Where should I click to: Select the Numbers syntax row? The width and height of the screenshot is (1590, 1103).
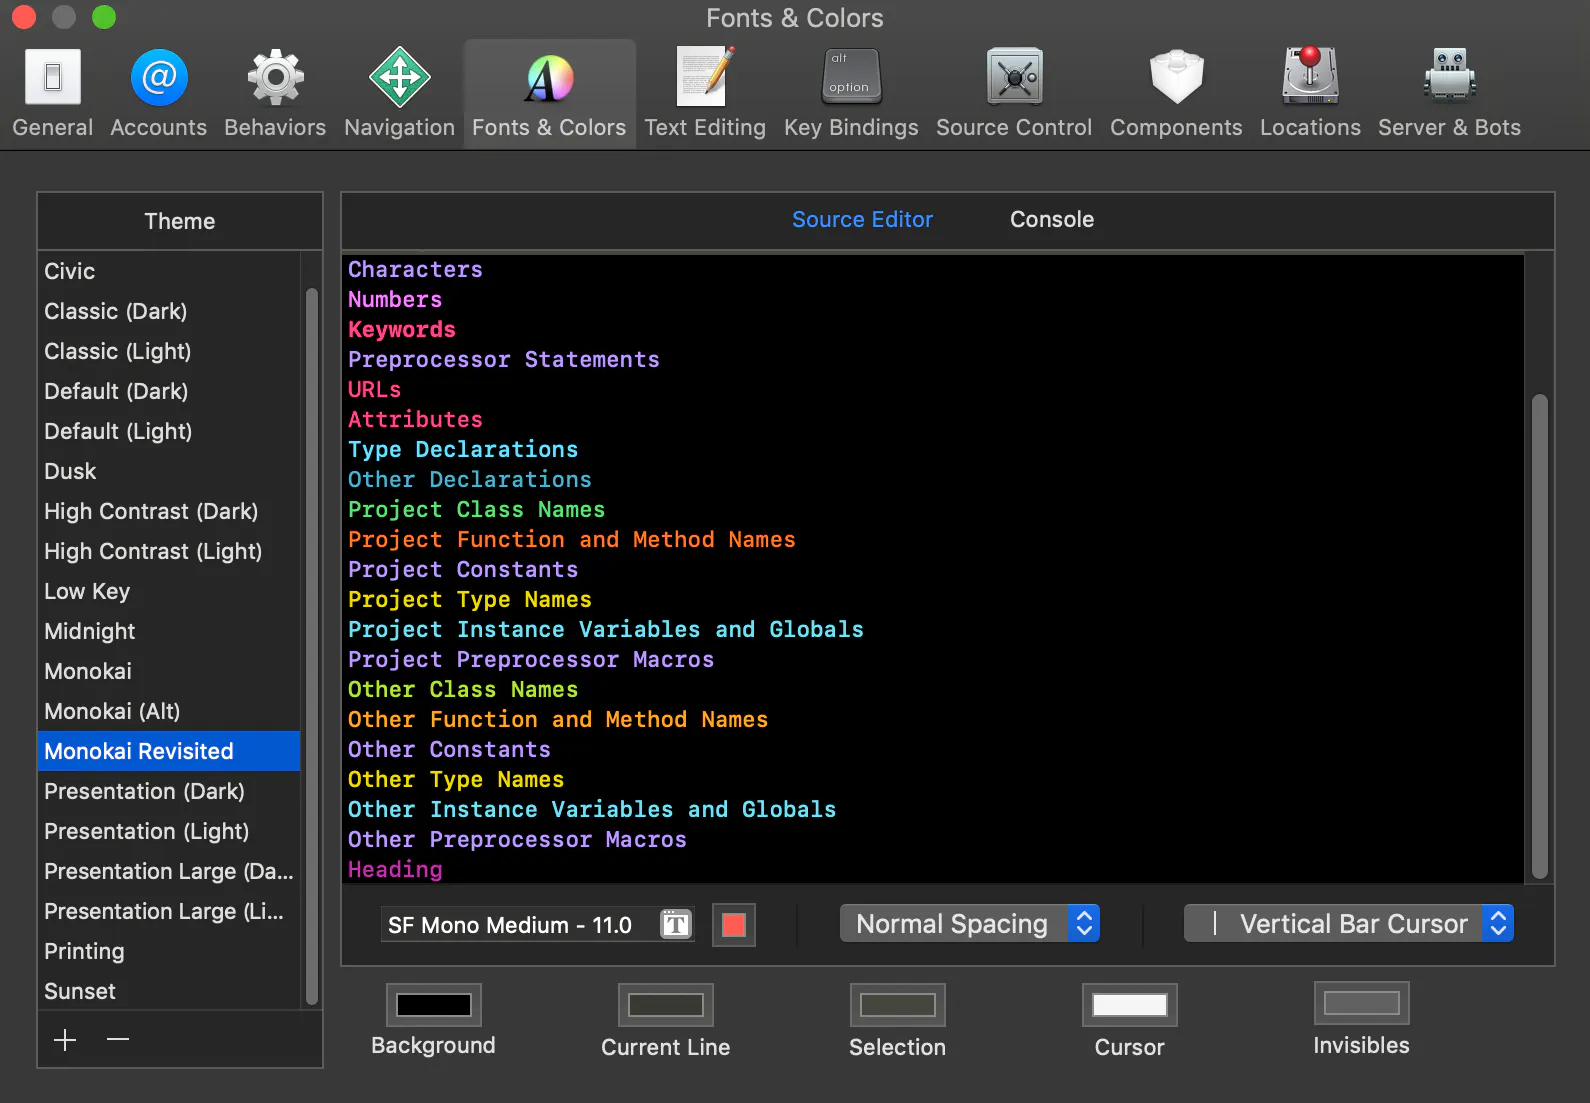click(934, 300)
